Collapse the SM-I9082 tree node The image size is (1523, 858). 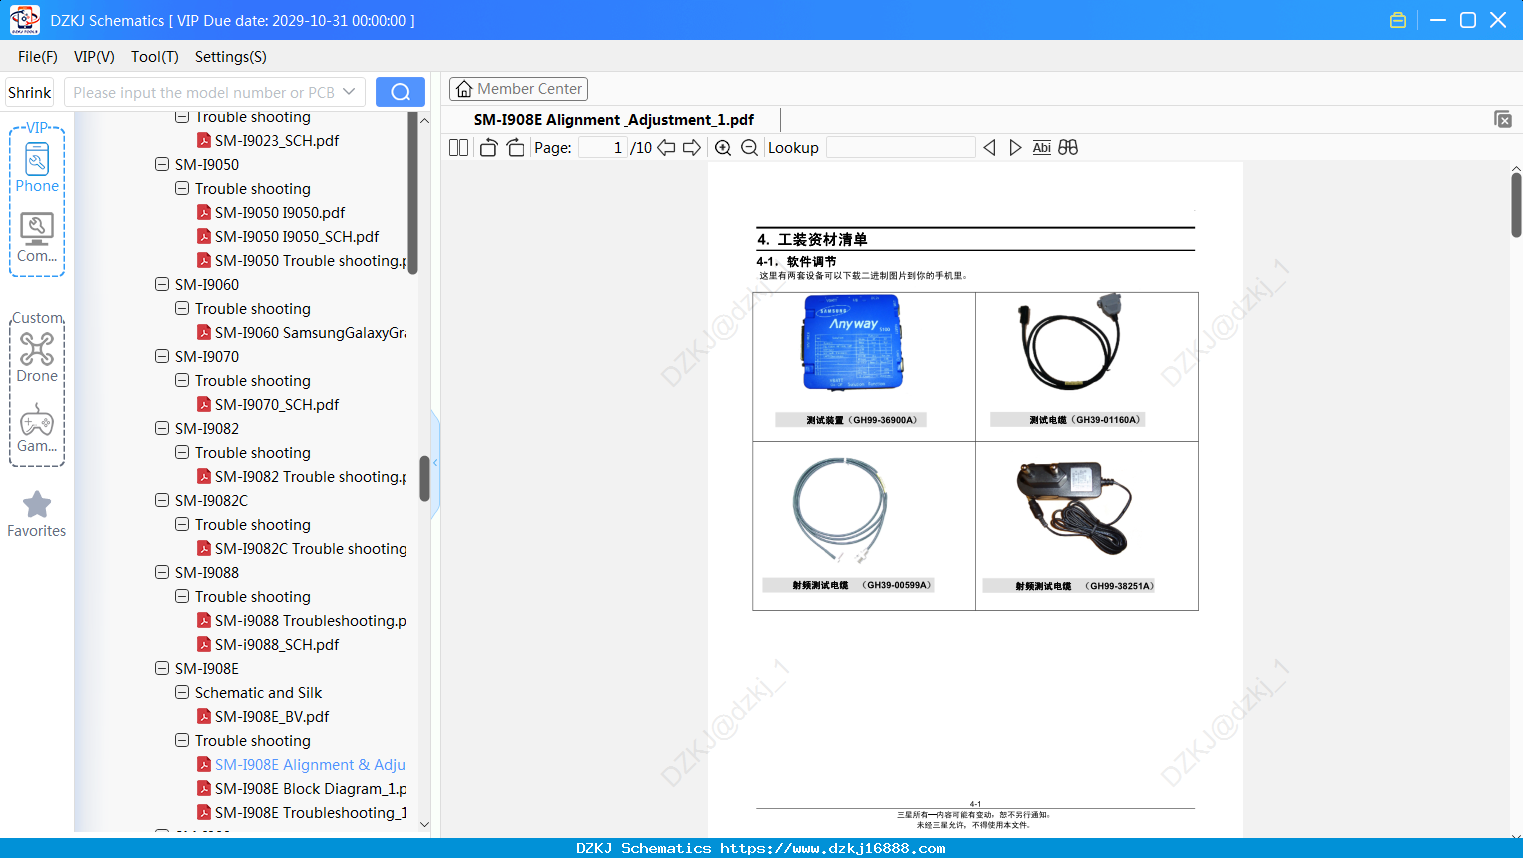pyautogui.click(x=162, y=428)
